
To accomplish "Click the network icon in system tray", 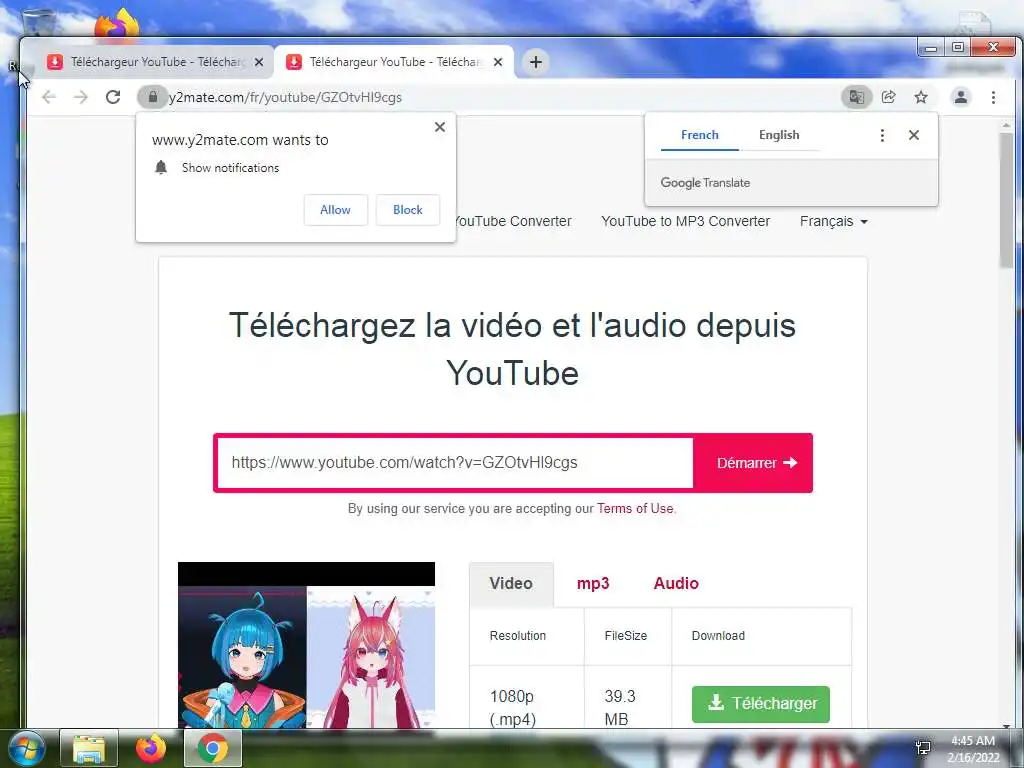I will [923, 748].
